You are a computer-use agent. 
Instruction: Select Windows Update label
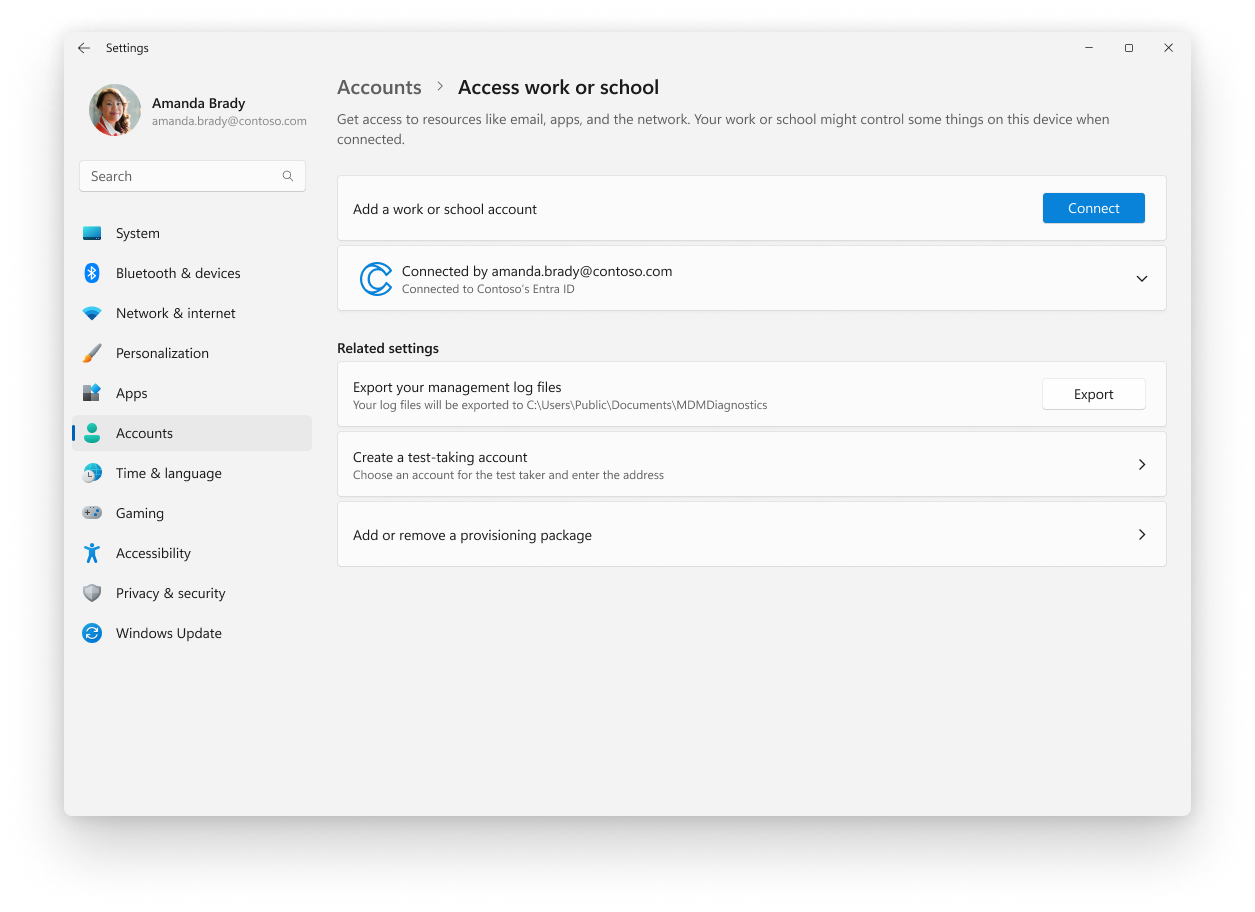[x=169, y=633]
